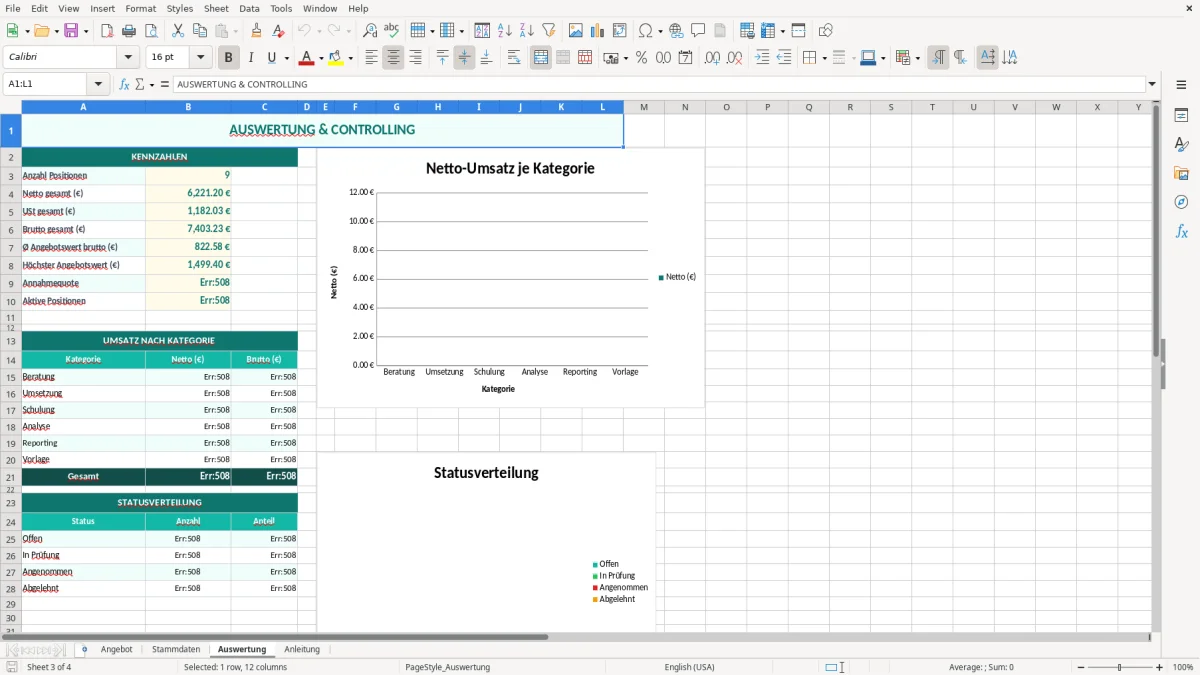
Task: Open the Special Character dropdown arrow
Action: 660,31
